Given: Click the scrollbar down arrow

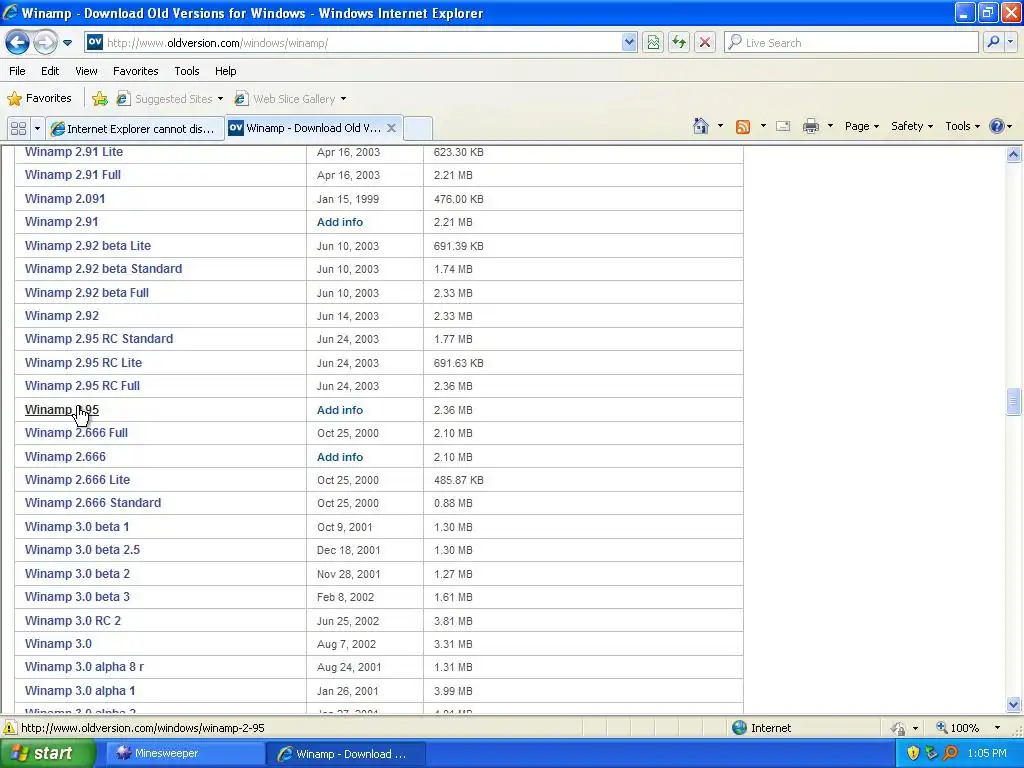Looking at the screenshot, I should click(1013, 705).
